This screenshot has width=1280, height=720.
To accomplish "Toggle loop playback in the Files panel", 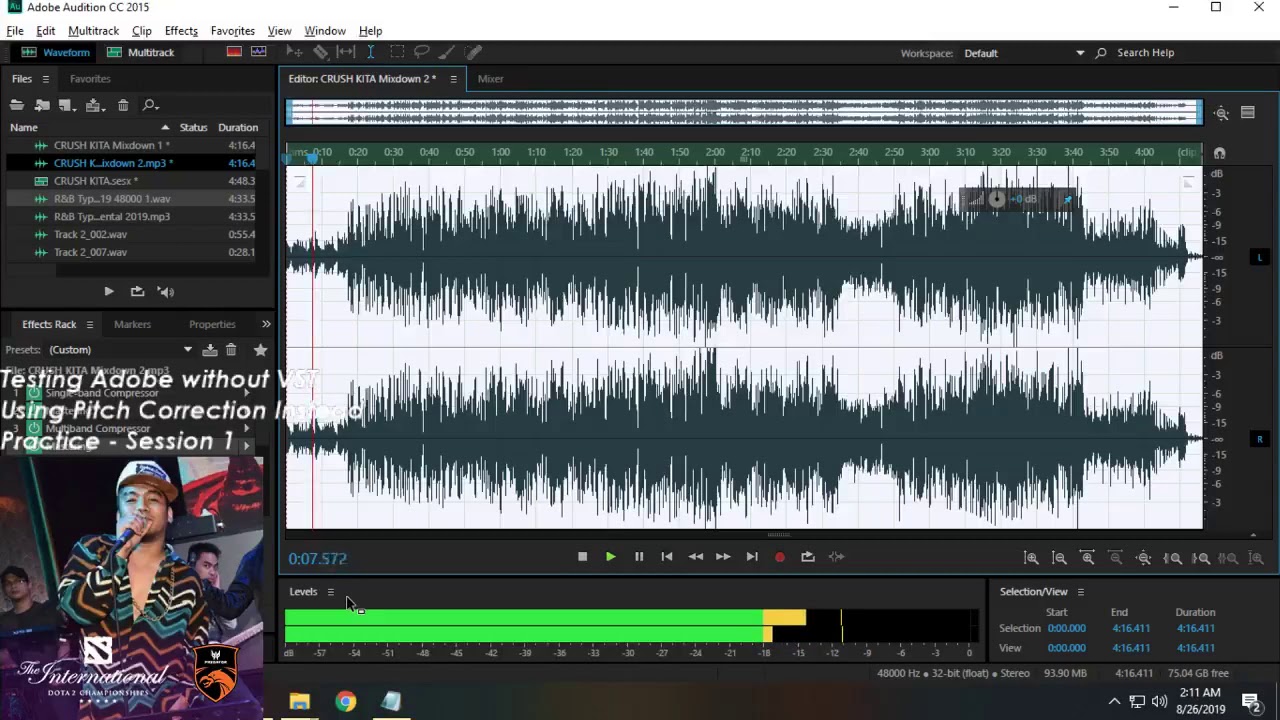I will click(x=137, y=291).
